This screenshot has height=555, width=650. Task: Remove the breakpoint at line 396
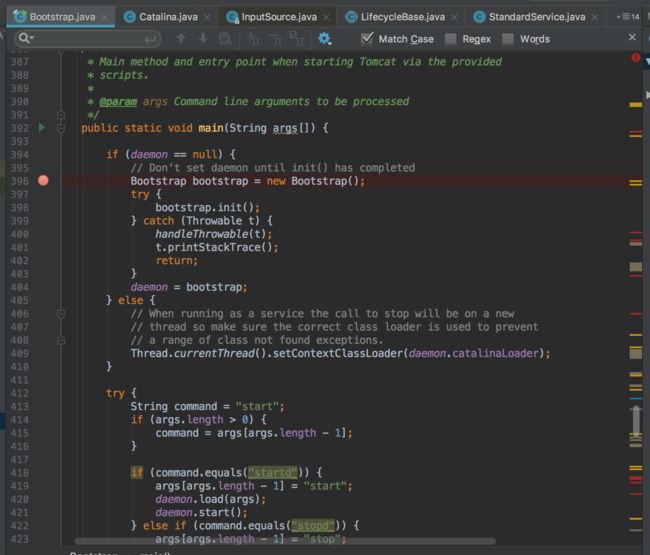[x=43, y=181]
